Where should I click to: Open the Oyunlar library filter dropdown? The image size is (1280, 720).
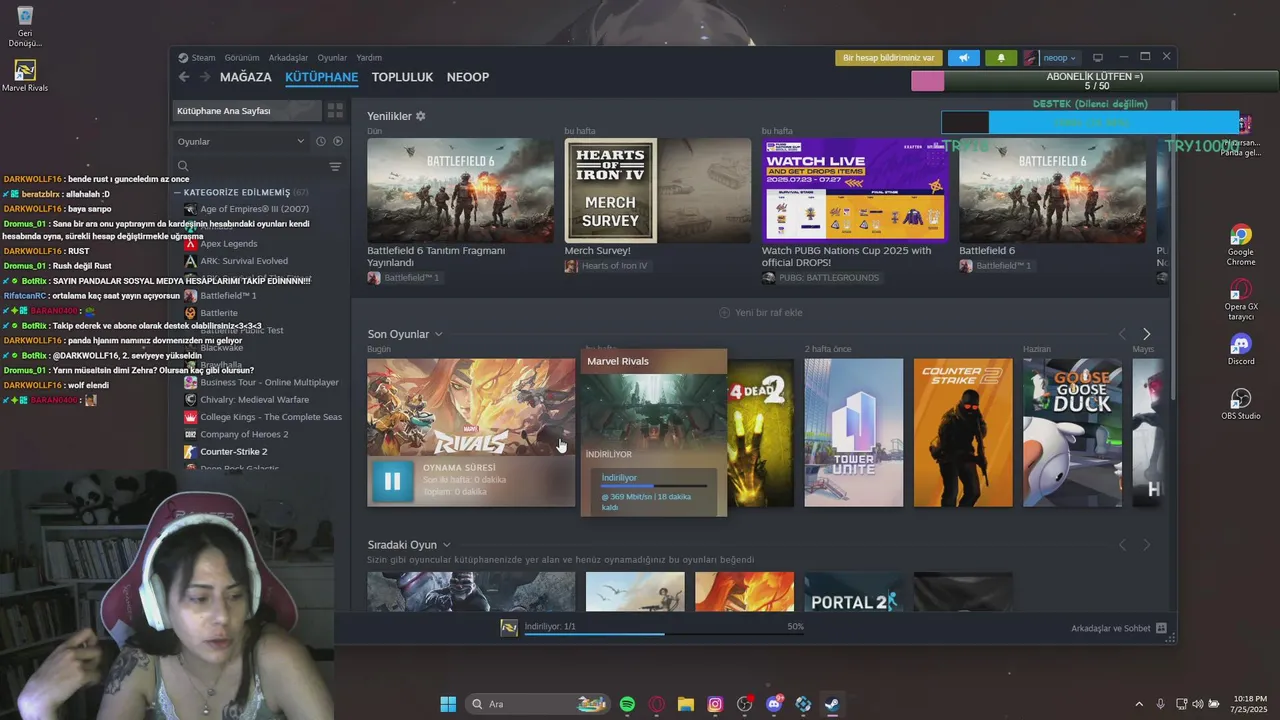(241, 141)
